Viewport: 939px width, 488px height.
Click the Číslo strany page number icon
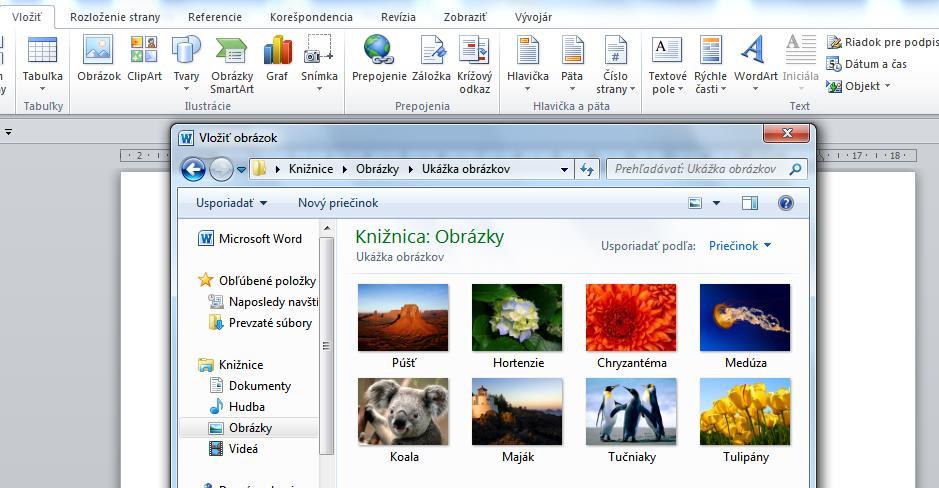(x=615, y=50)
